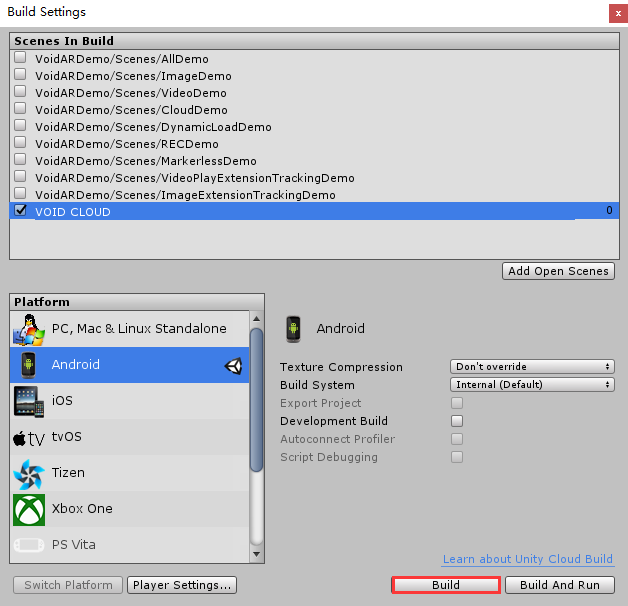Screen dimensions: 628x606
Task: Click the platform list scroll up arrow
Action: point(256,319)
